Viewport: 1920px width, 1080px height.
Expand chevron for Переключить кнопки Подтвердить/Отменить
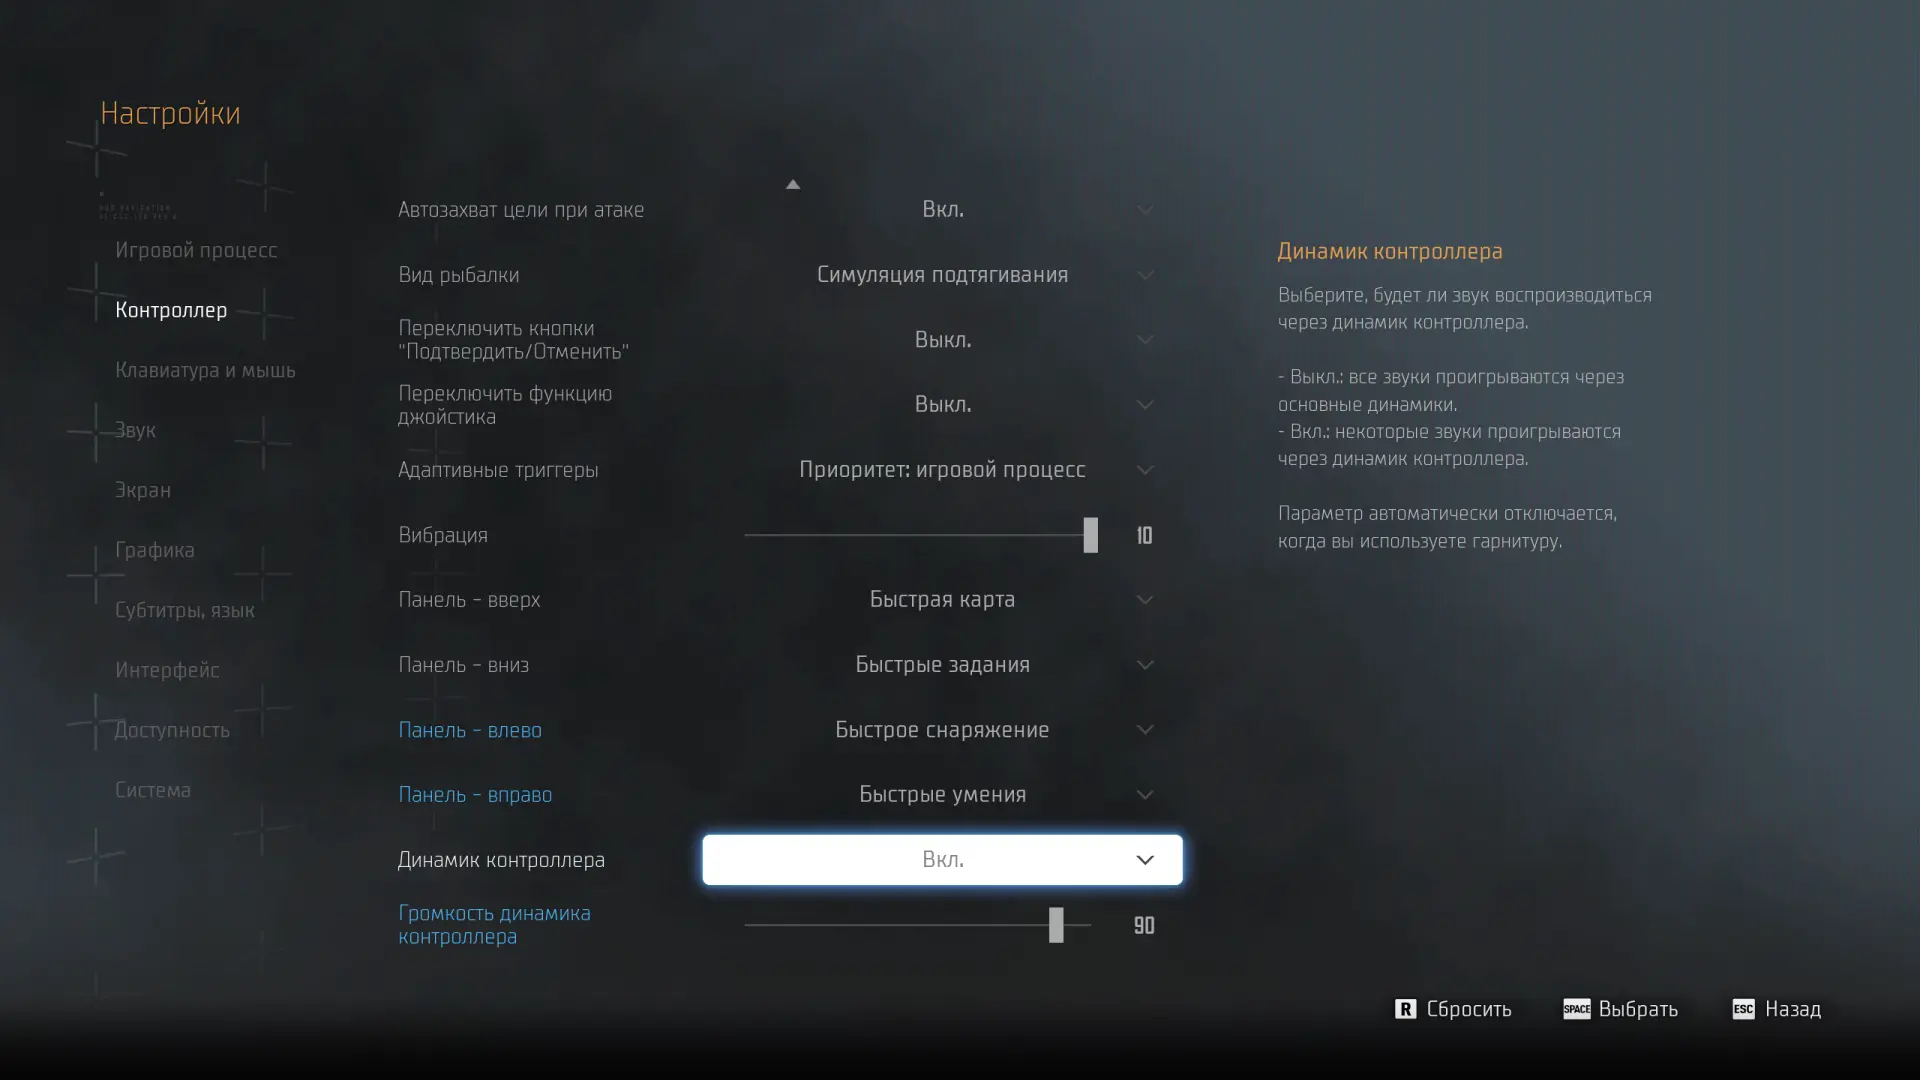1145,340
